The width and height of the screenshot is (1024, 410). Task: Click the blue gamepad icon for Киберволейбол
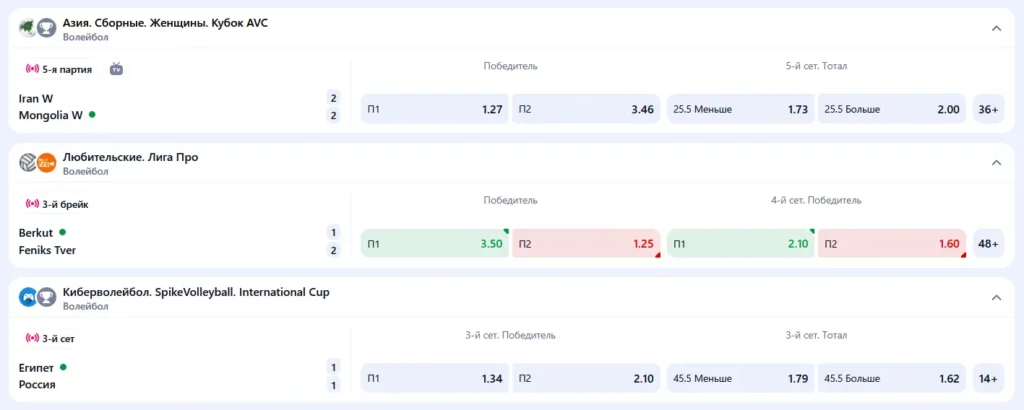pos(28,297)
